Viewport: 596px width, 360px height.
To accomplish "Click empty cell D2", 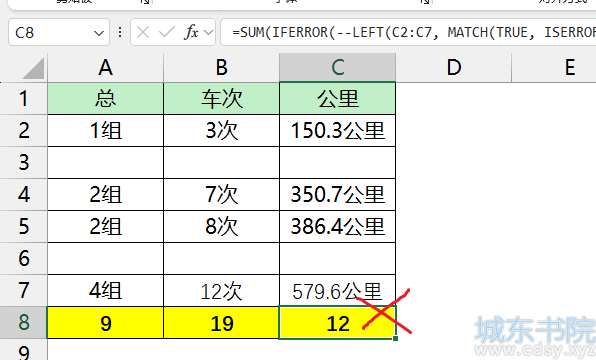I will tap(453, 130).
